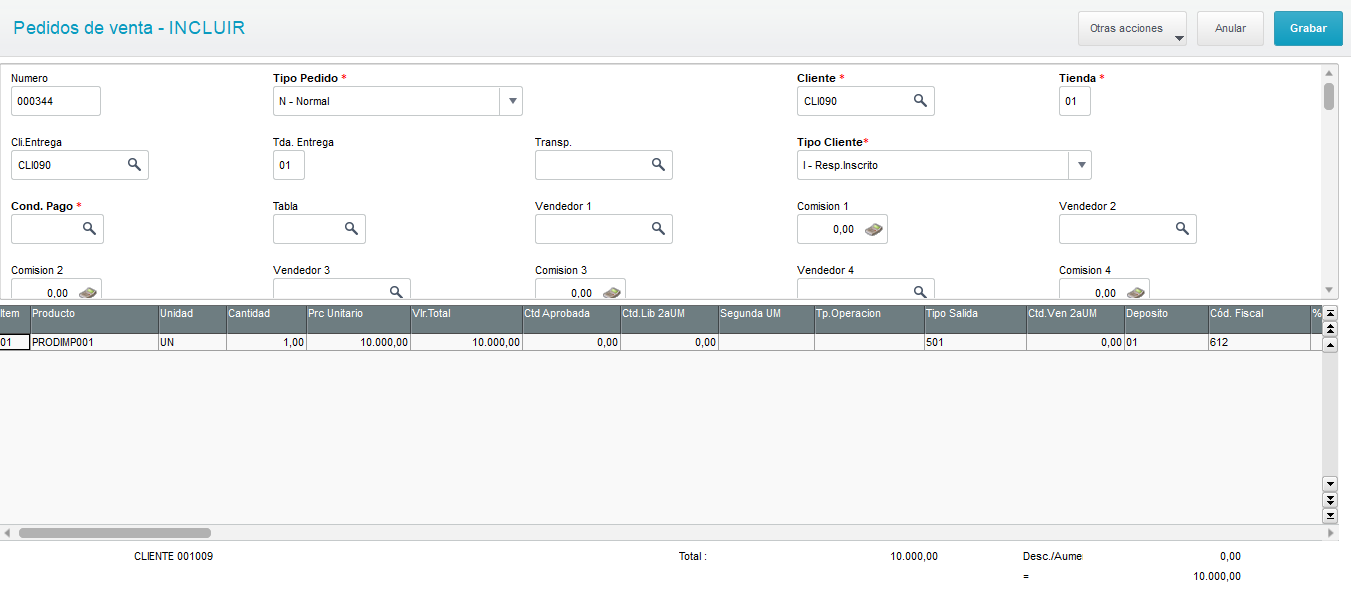Jump to last grid row arrow
This screenshot has width=1351, height=590.
[x=1330, y=516]
